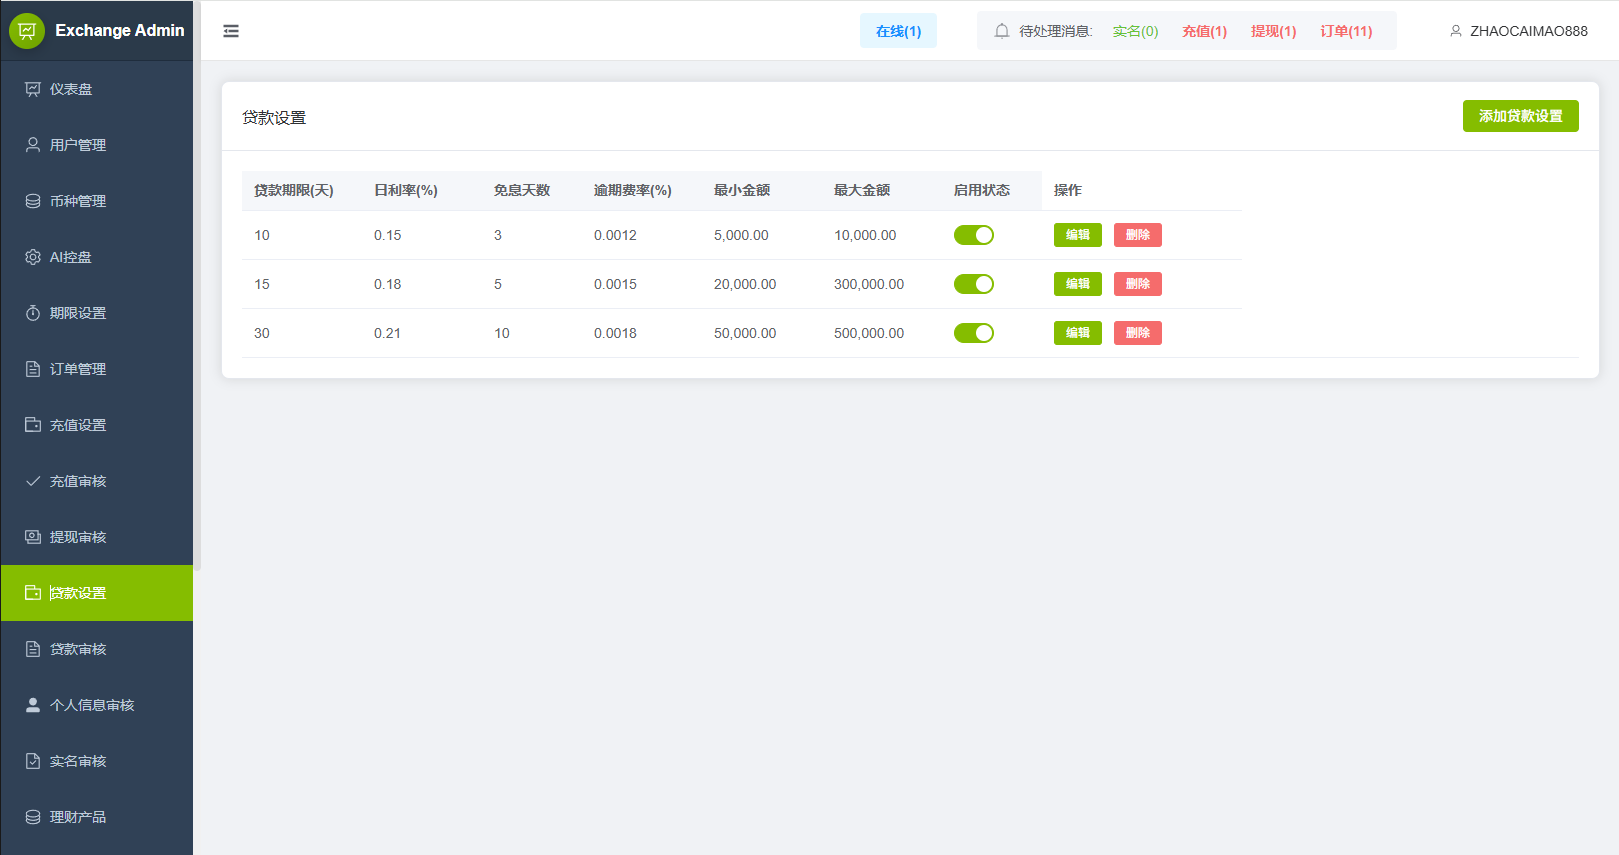Click the 在线(1) online status badge
The image size is (1619, 855).
pyautogui.click(x=898, y=31)
